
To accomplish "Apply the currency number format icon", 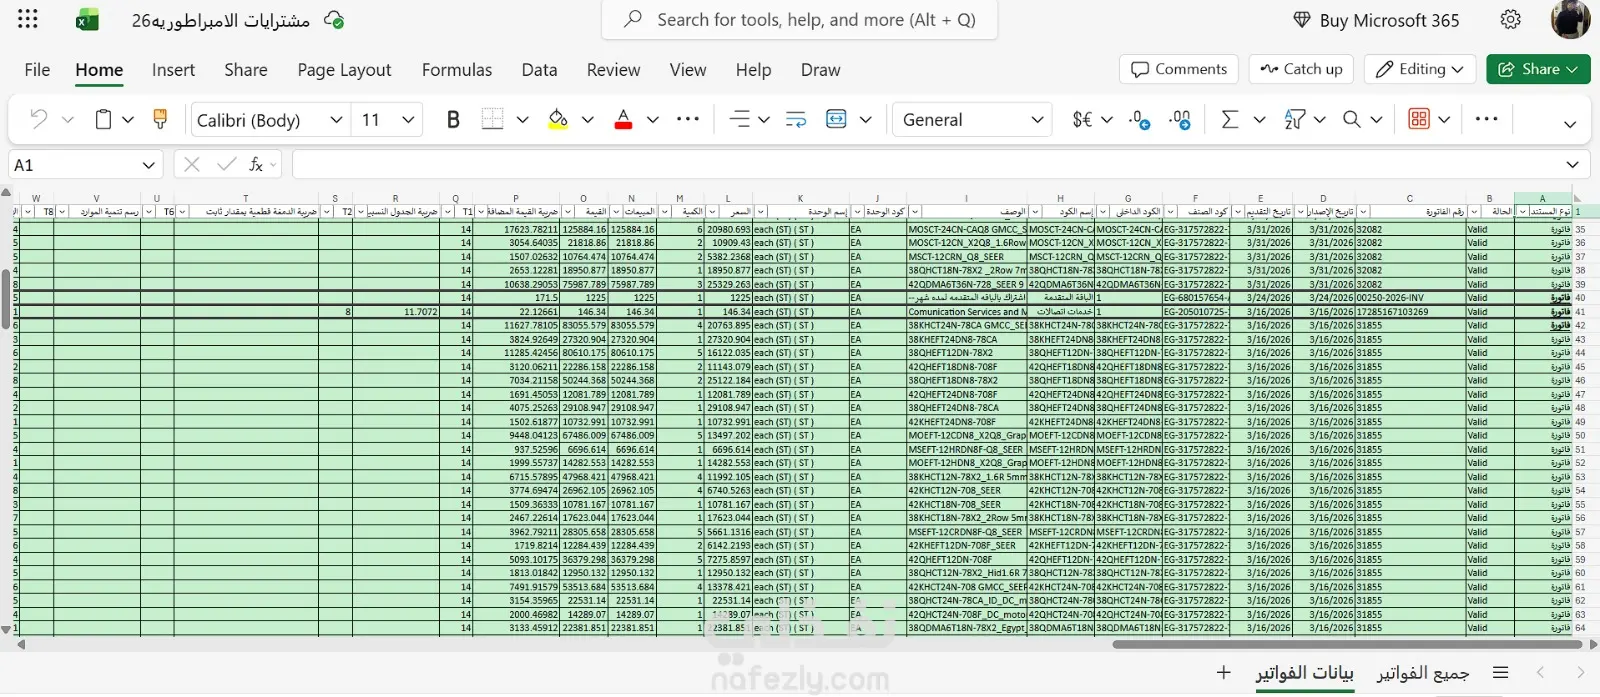I will coord(1082,119).
